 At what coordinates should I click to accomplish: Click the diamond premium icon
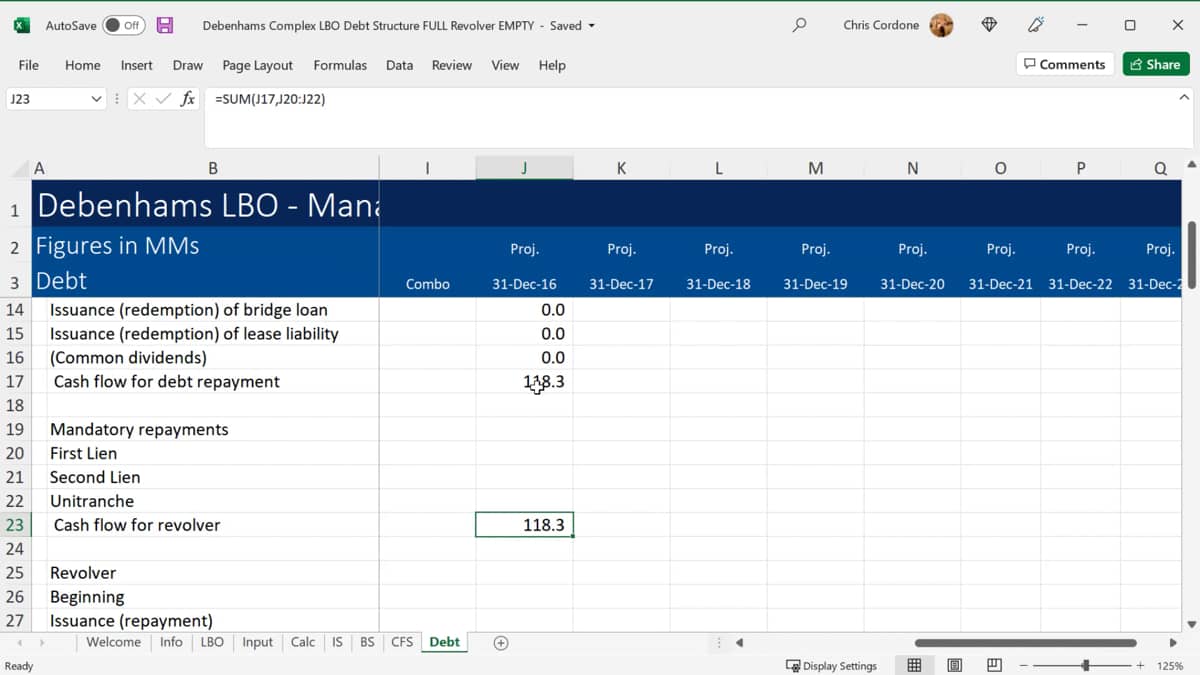989,25
